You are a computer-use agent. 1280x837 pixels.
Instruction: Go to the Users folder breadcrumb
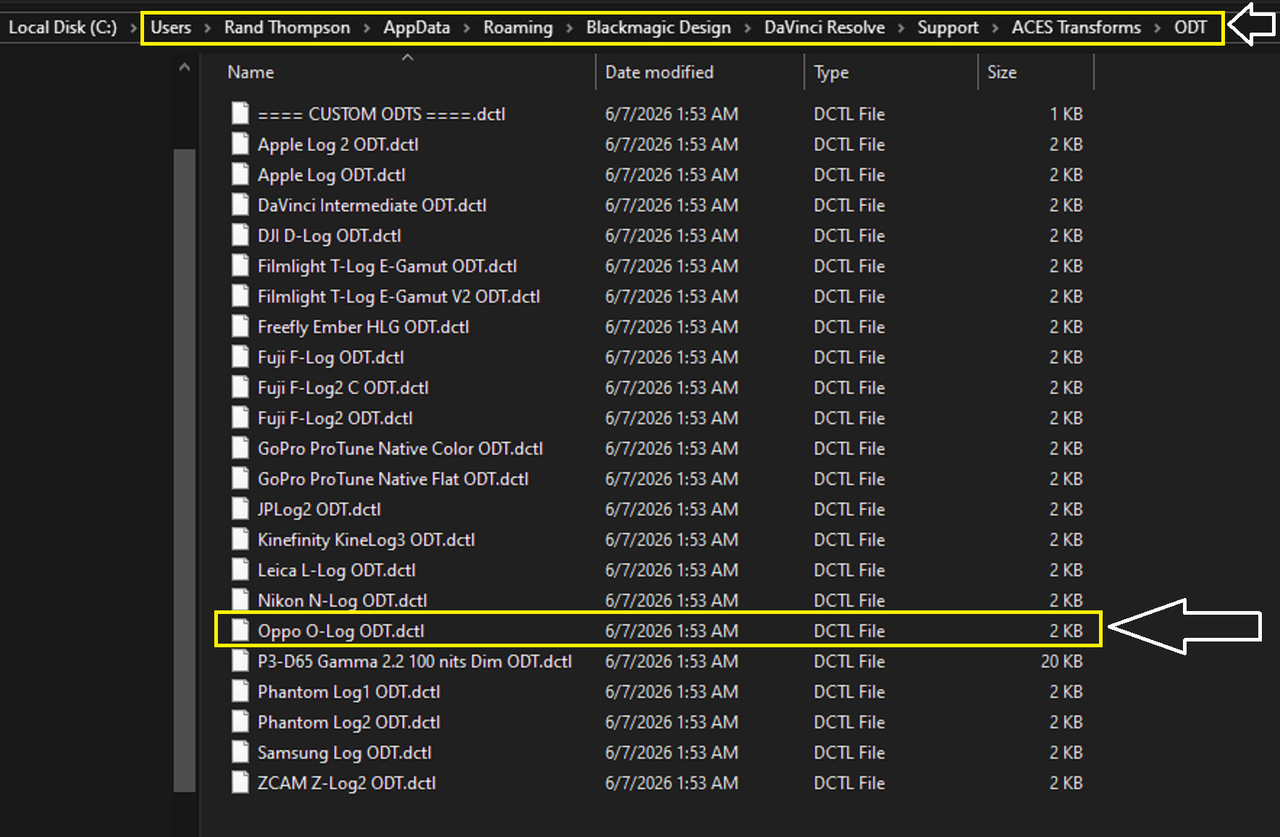click(x=171, y=27)
